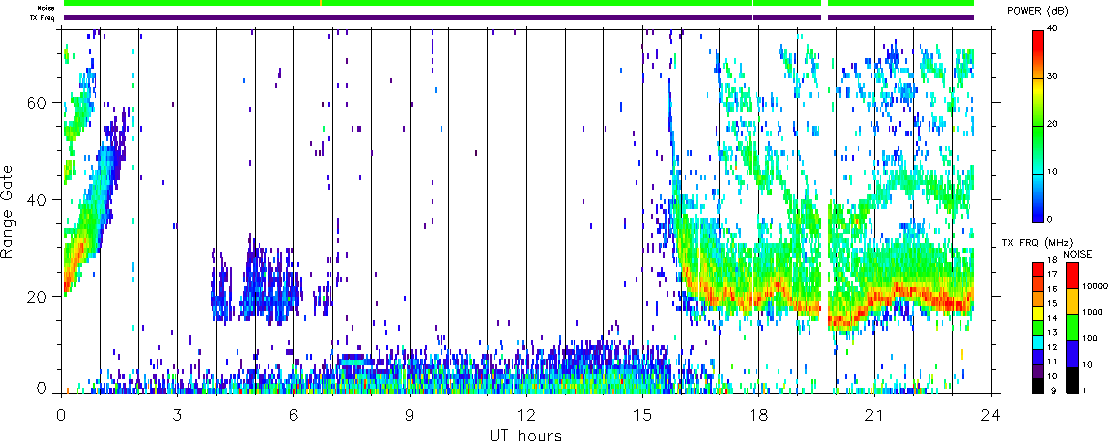1108x441 pixels.
Task: Select the "21" tick label on the UT hours axis
Action: tap(875, 415)
